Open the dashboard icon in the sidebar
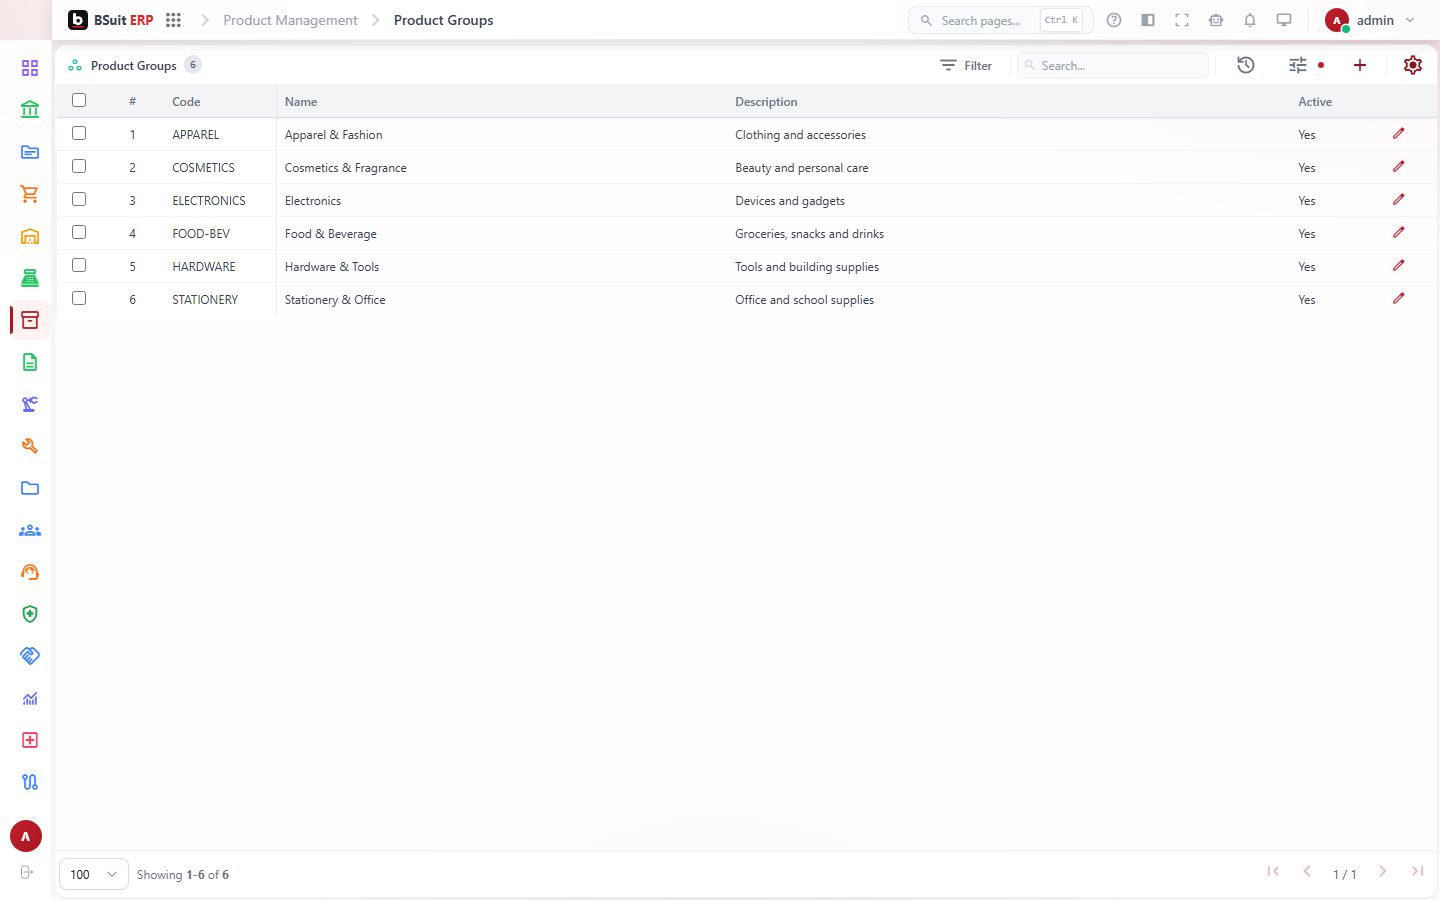 (x=30, y=68)
